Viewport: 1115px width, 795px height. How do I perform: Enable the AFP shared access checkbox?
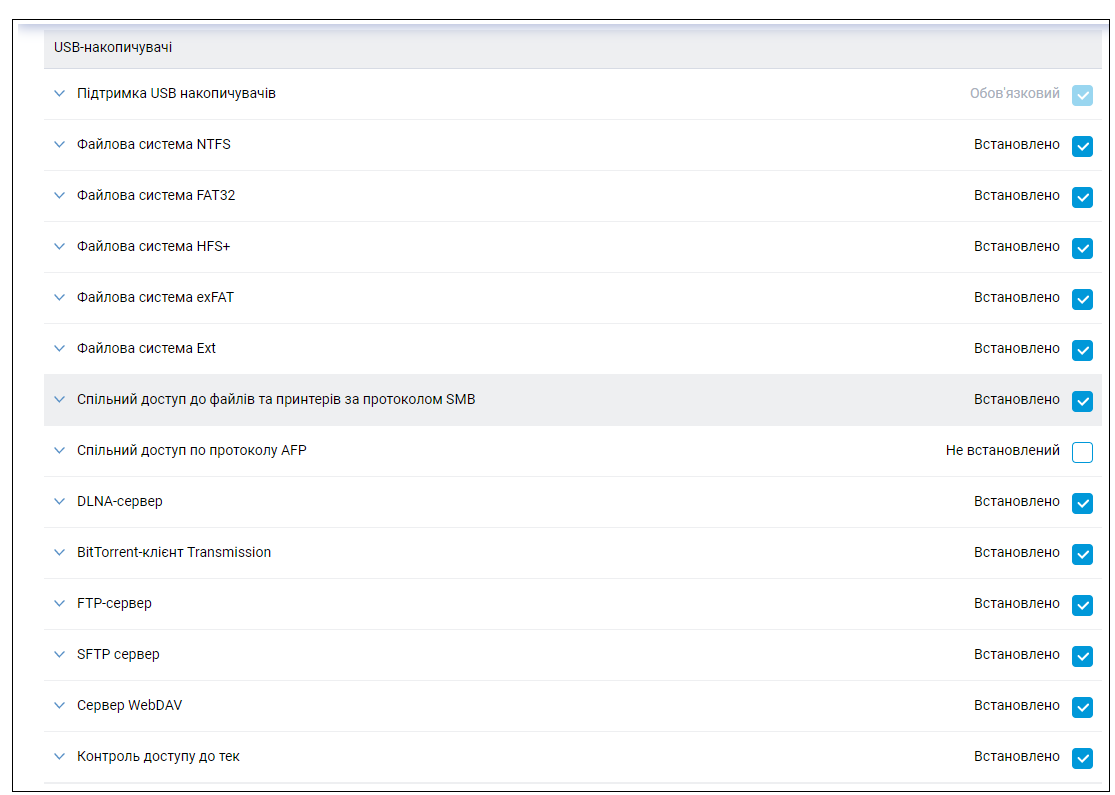[x=1082, y=452]
